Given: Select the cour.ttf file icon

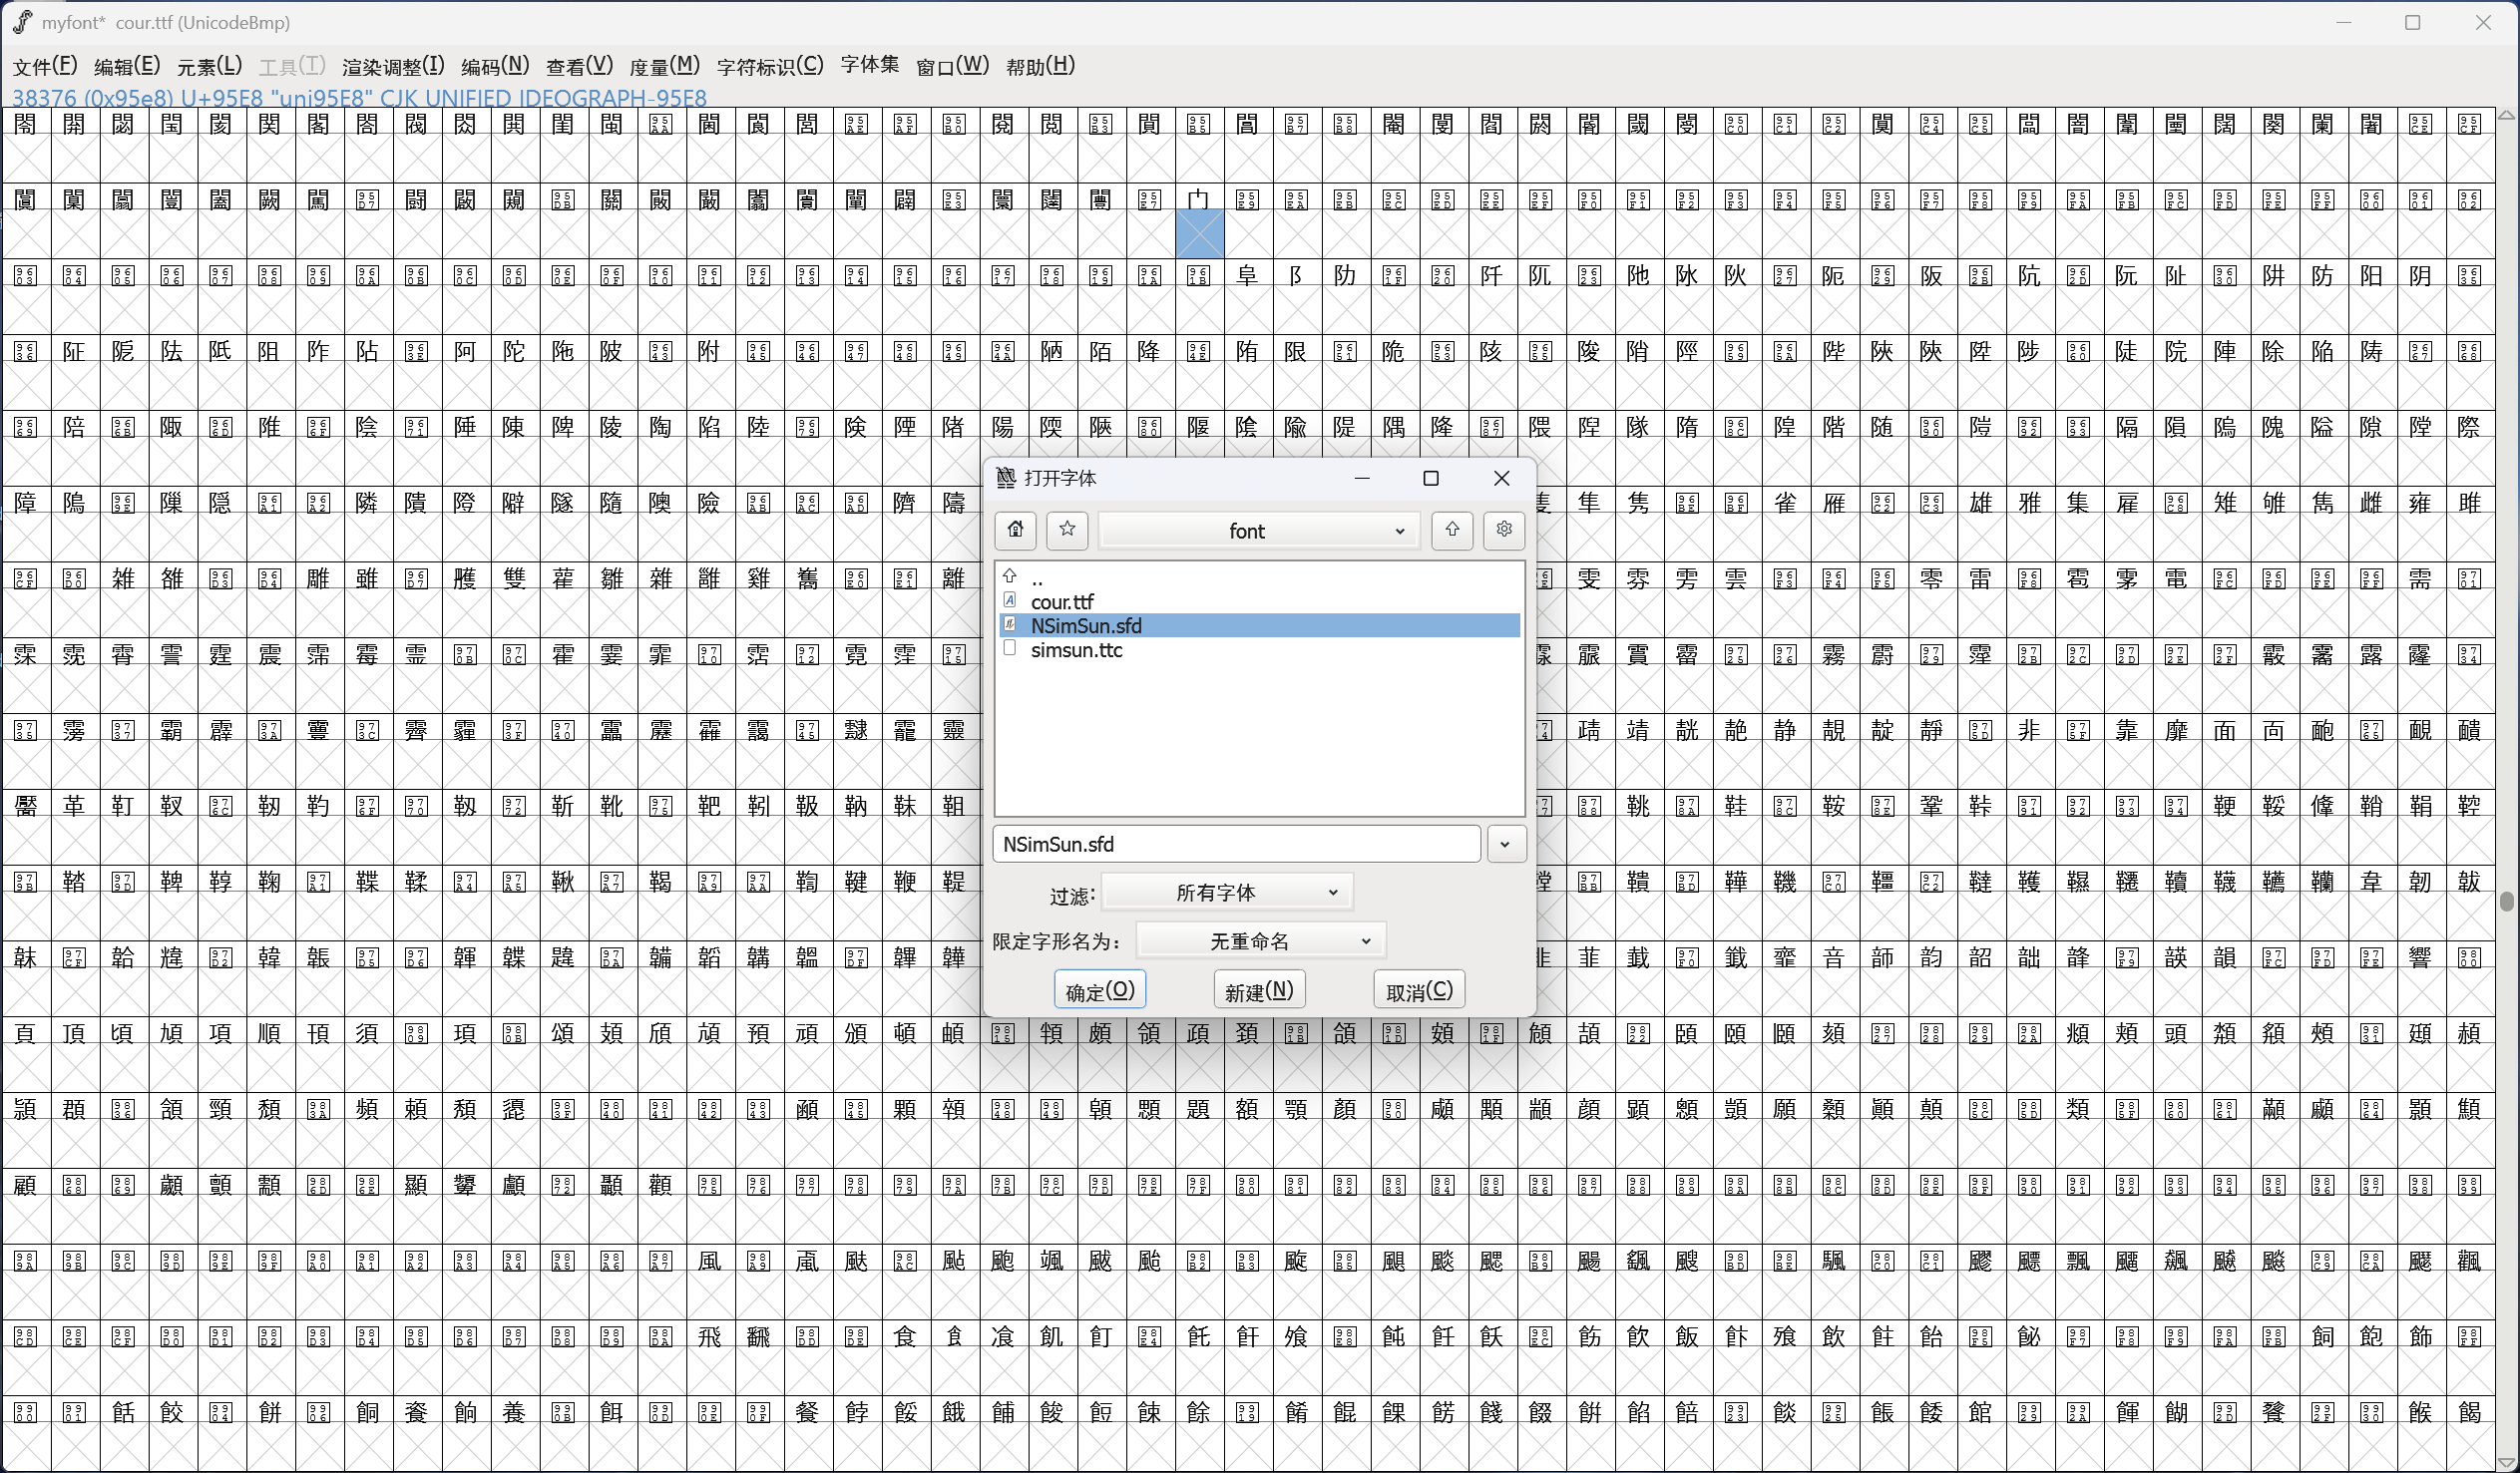Looking at the screenshot, I should pos(1010,601).
